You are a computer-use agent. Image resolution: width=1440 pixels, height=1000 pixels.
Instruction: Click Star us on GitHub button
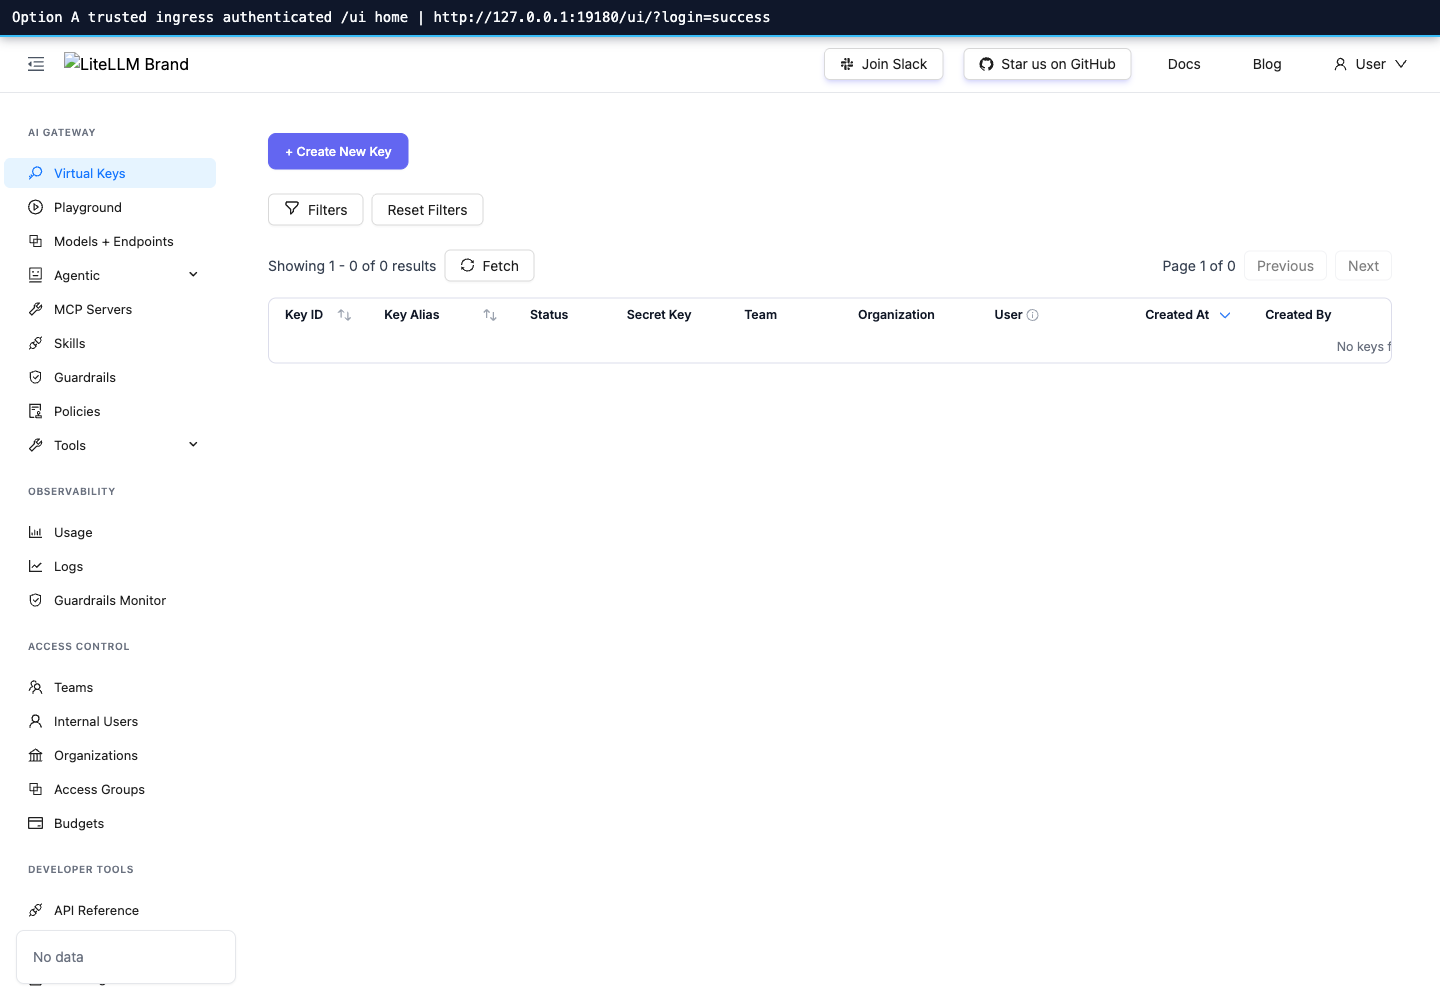coord(1047,64)
